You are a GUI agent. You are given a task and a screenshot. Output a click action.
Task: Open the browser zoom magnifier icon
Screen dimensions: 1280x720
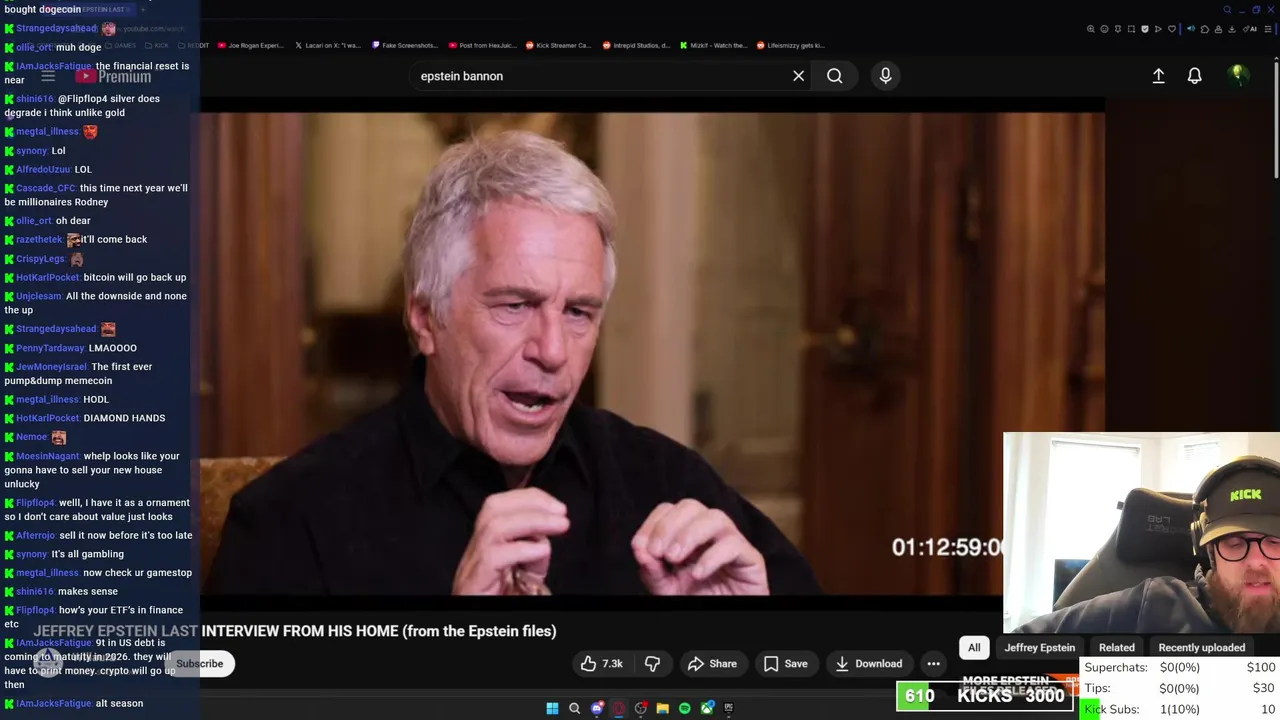tap(1090, 29)
